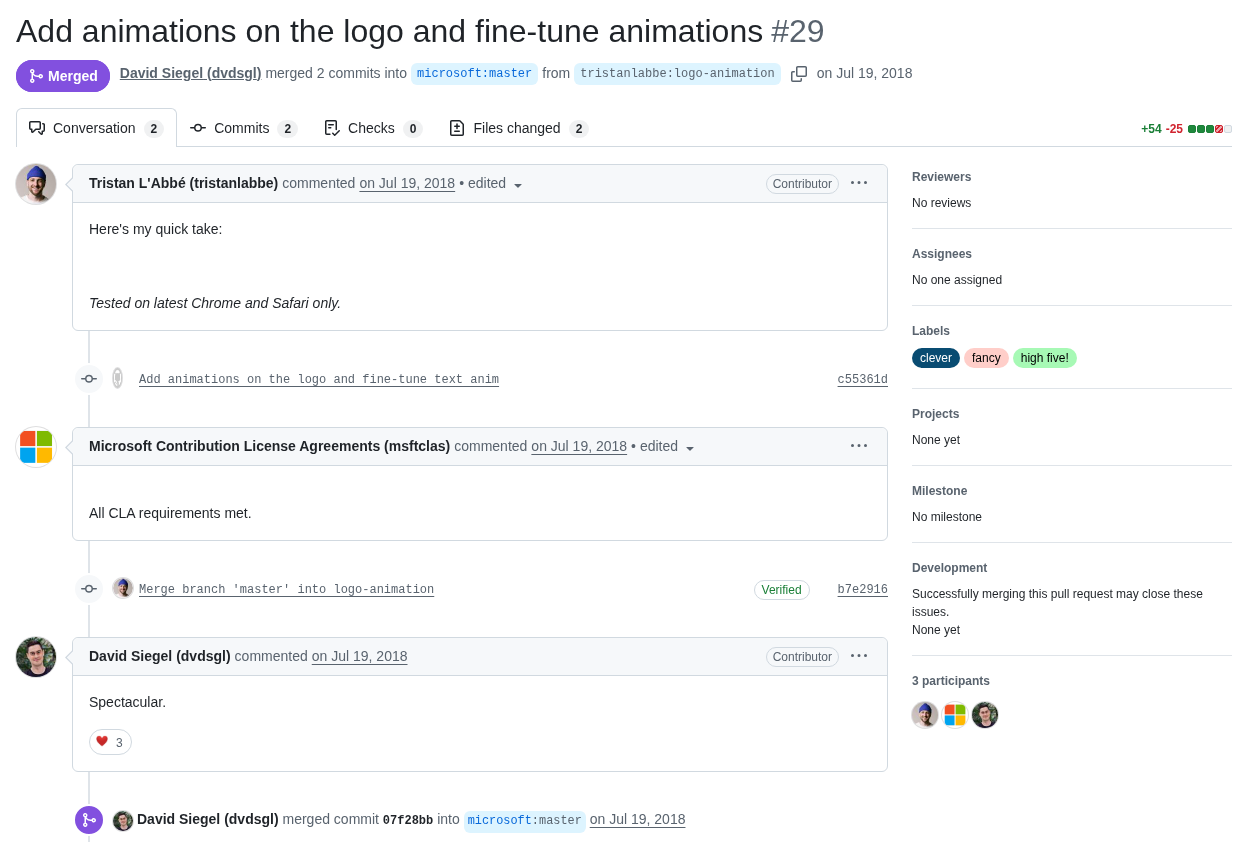Screen dimensions: 1244x842
Task: Click the '+54' additions count
Action: (x=1151, y=129)
